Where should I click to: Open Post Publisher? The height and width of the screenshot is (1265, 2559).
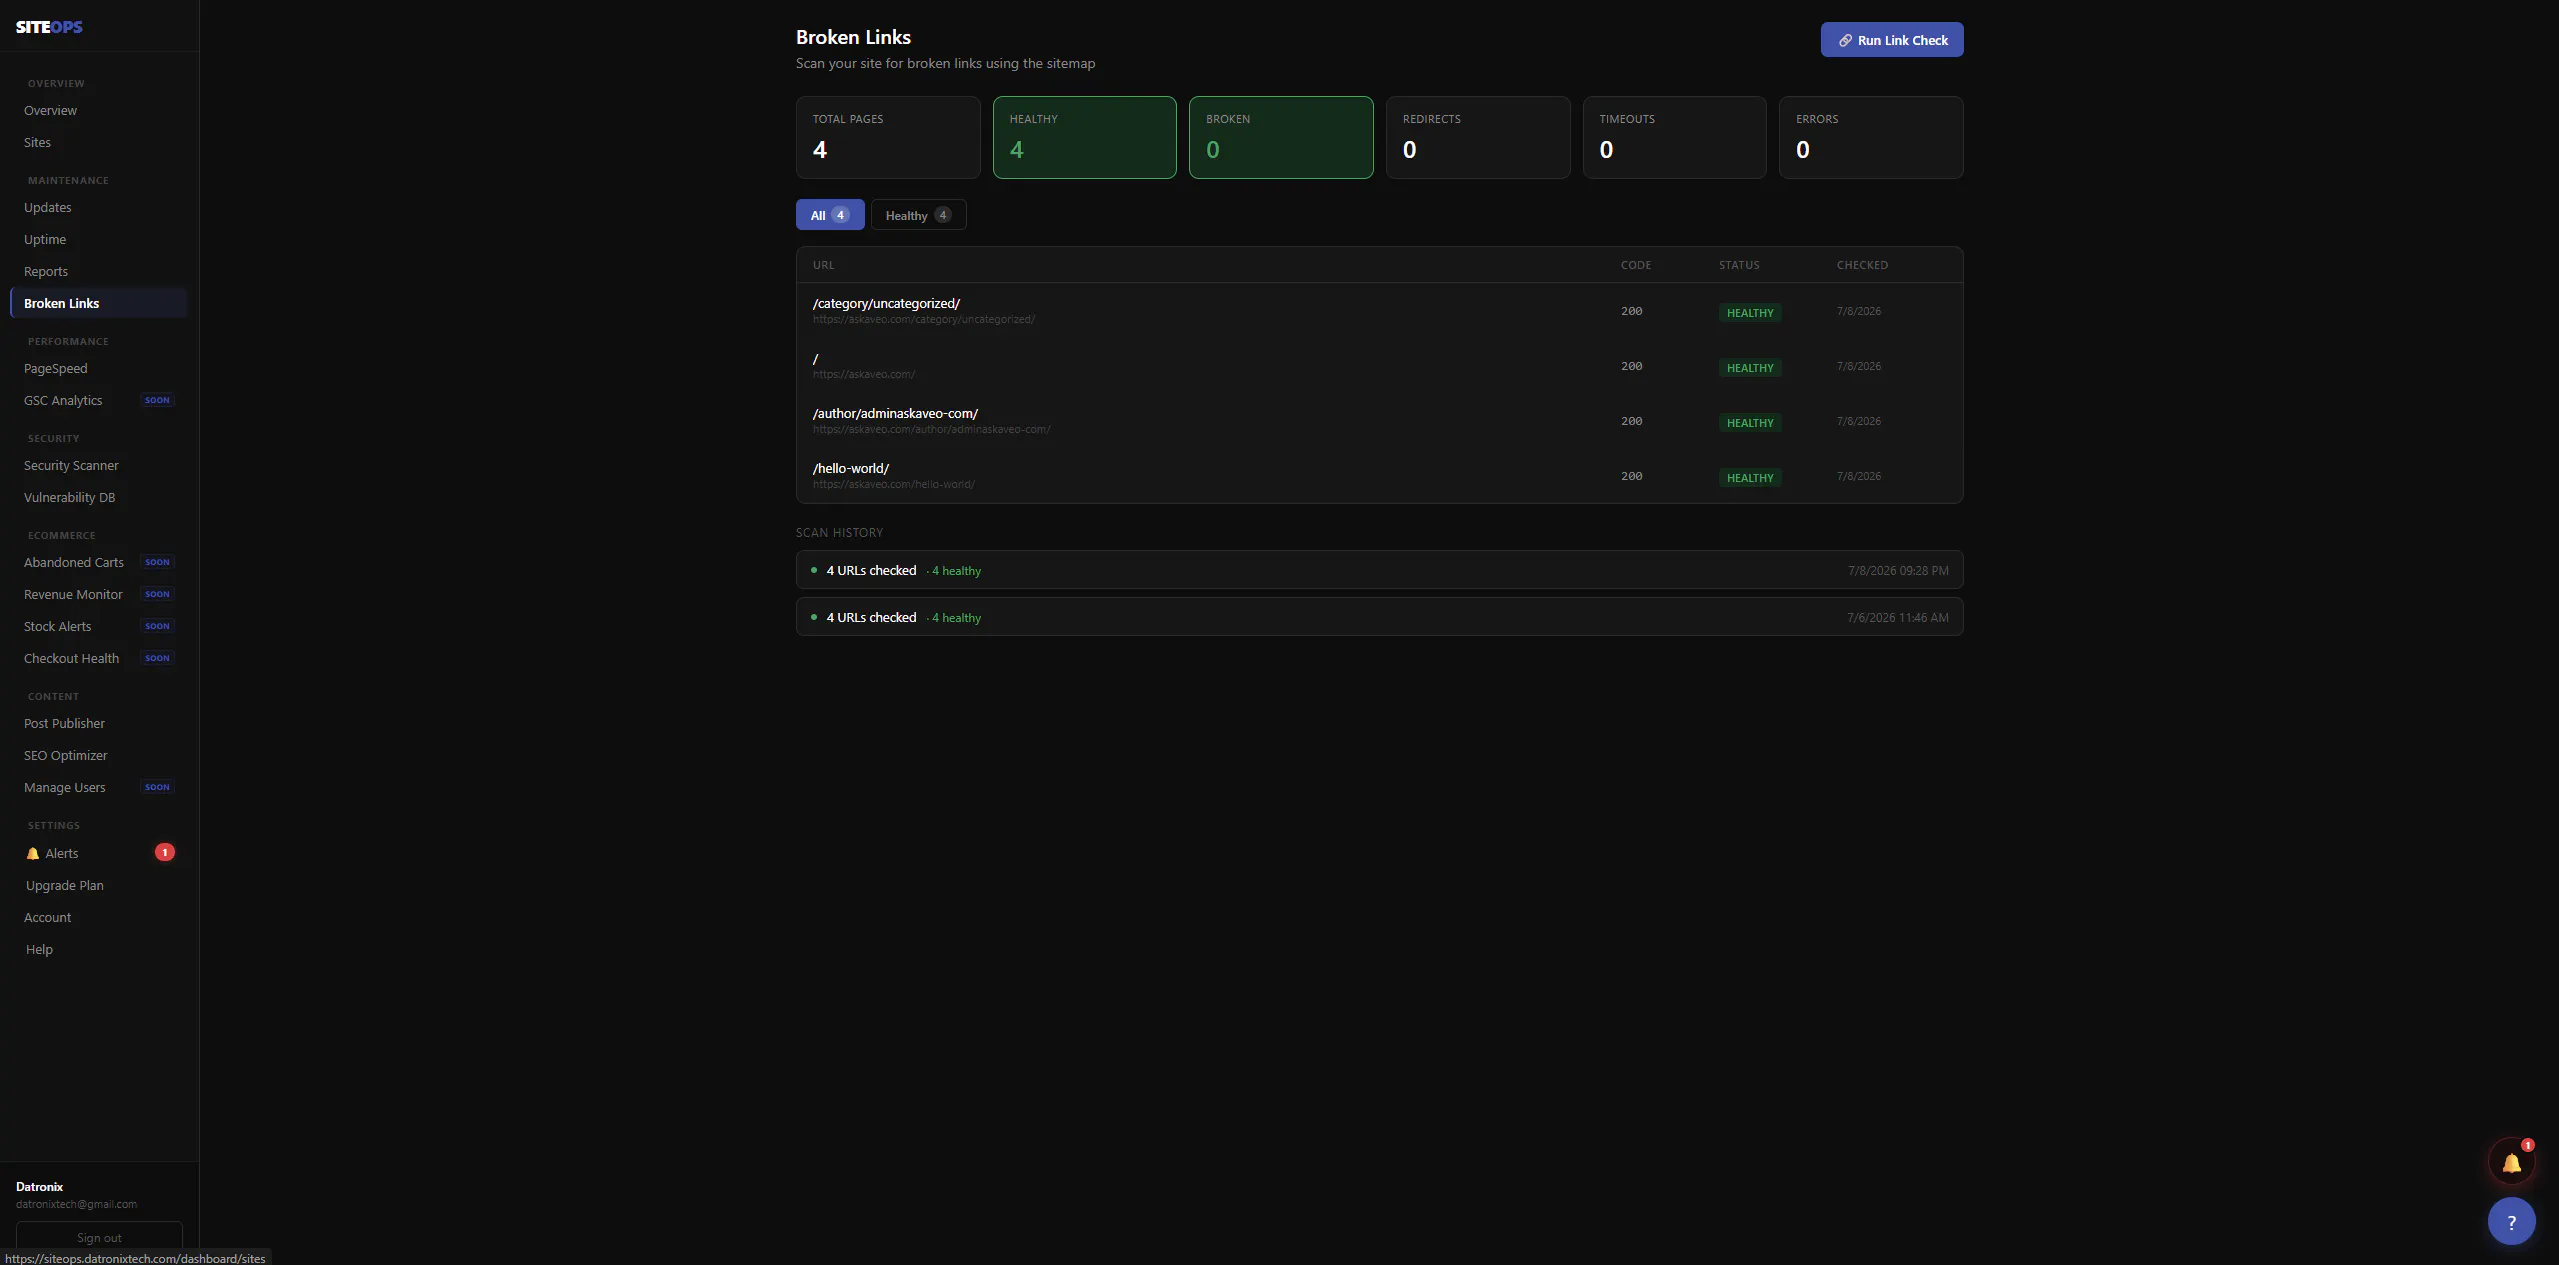[98, 723]
